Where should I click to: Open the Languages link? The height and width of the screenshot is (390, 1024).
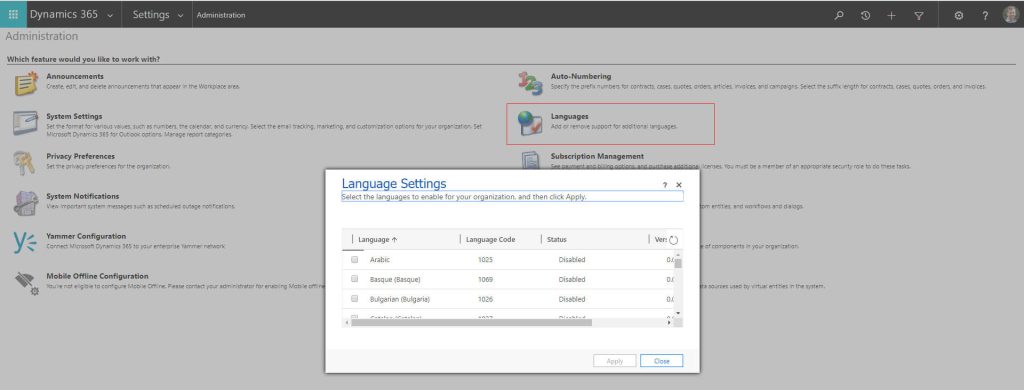tap(569, 116)
